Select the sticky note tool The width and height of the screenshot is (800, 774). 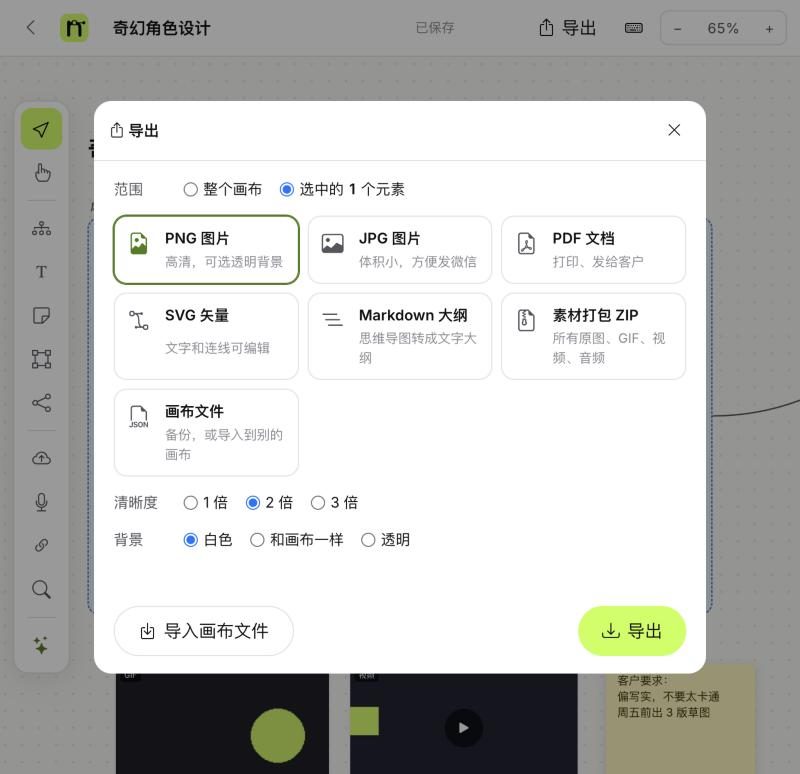[41, 315]
